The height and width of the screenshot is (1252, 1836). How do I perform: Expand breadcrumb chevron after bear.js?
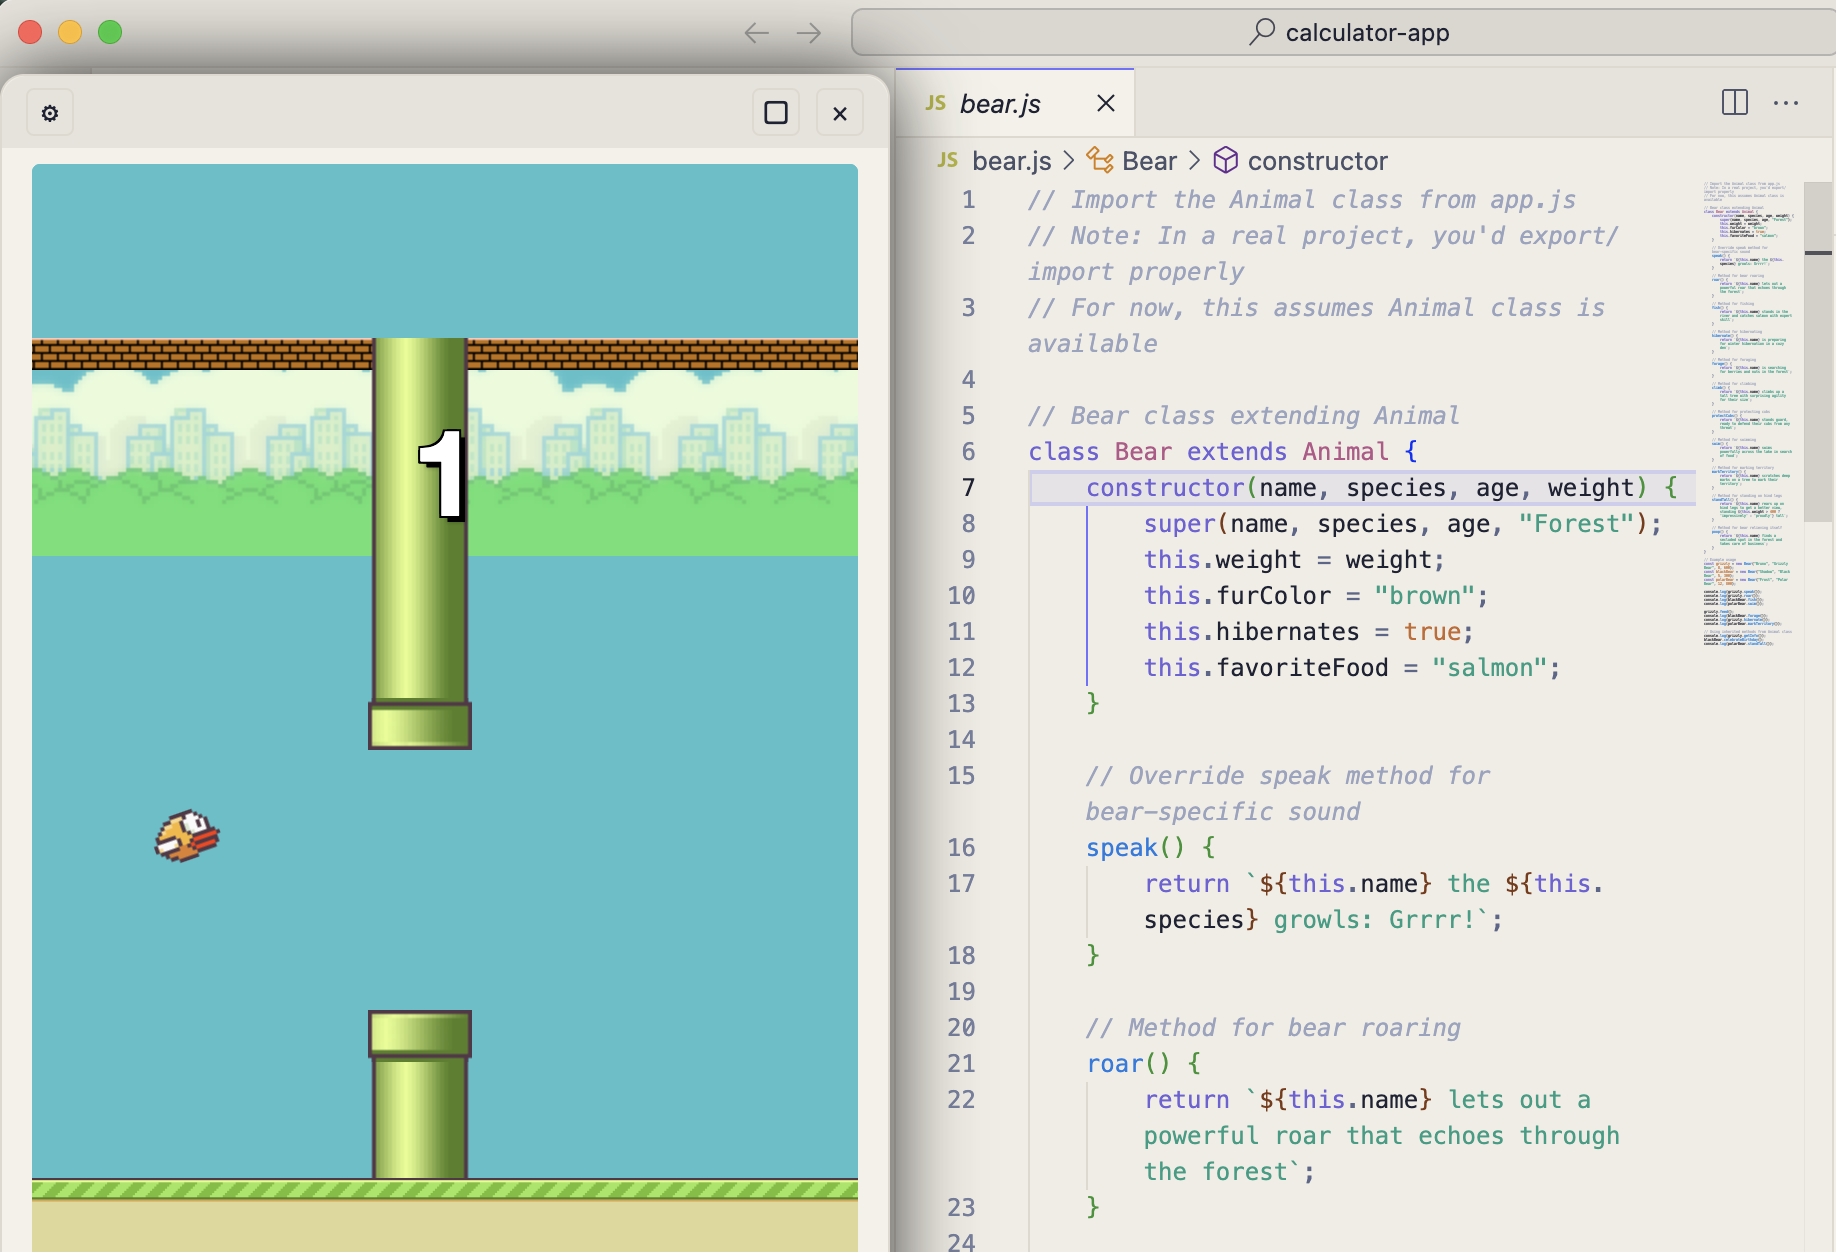pyautogui.click(x=1069, y=160)
